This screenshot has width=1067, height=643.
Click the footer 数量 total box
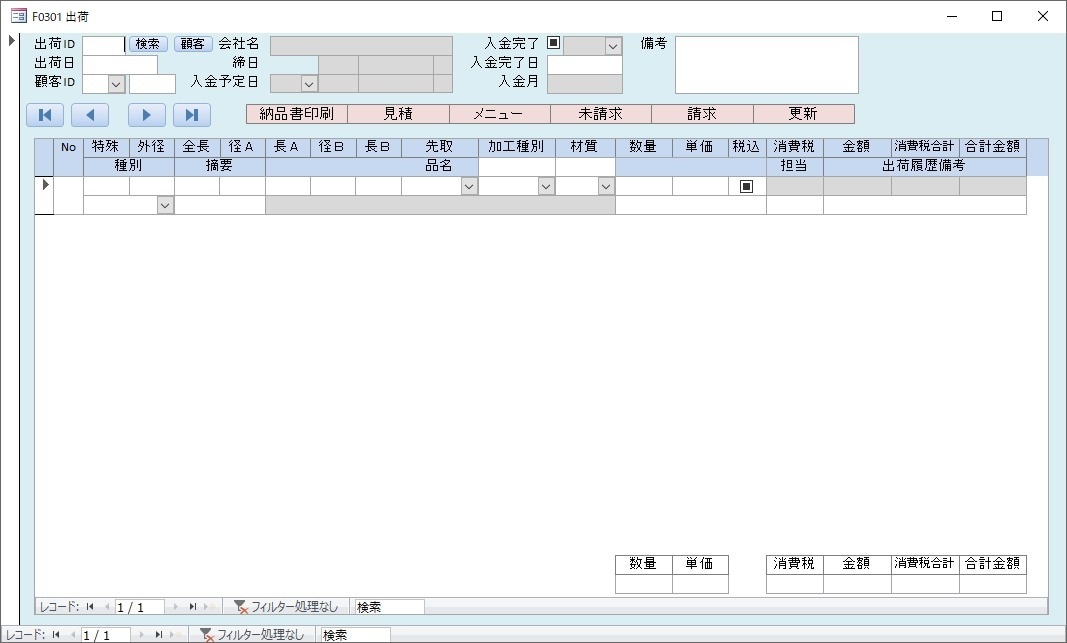tap(644, 584)
